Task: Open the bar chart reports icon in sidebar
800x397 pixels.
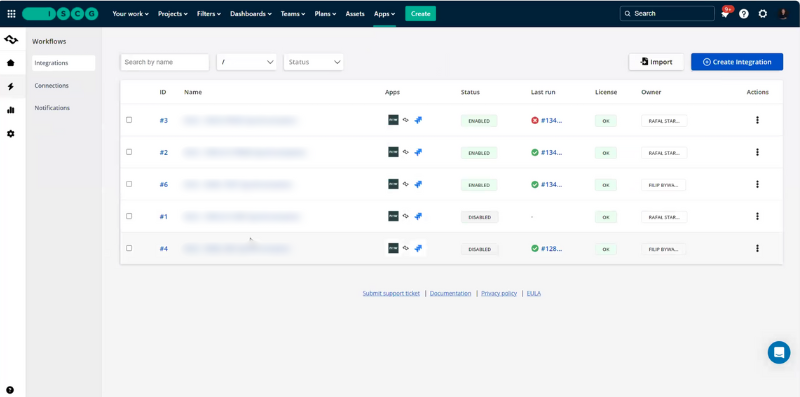Action: (x=11, y=110)
